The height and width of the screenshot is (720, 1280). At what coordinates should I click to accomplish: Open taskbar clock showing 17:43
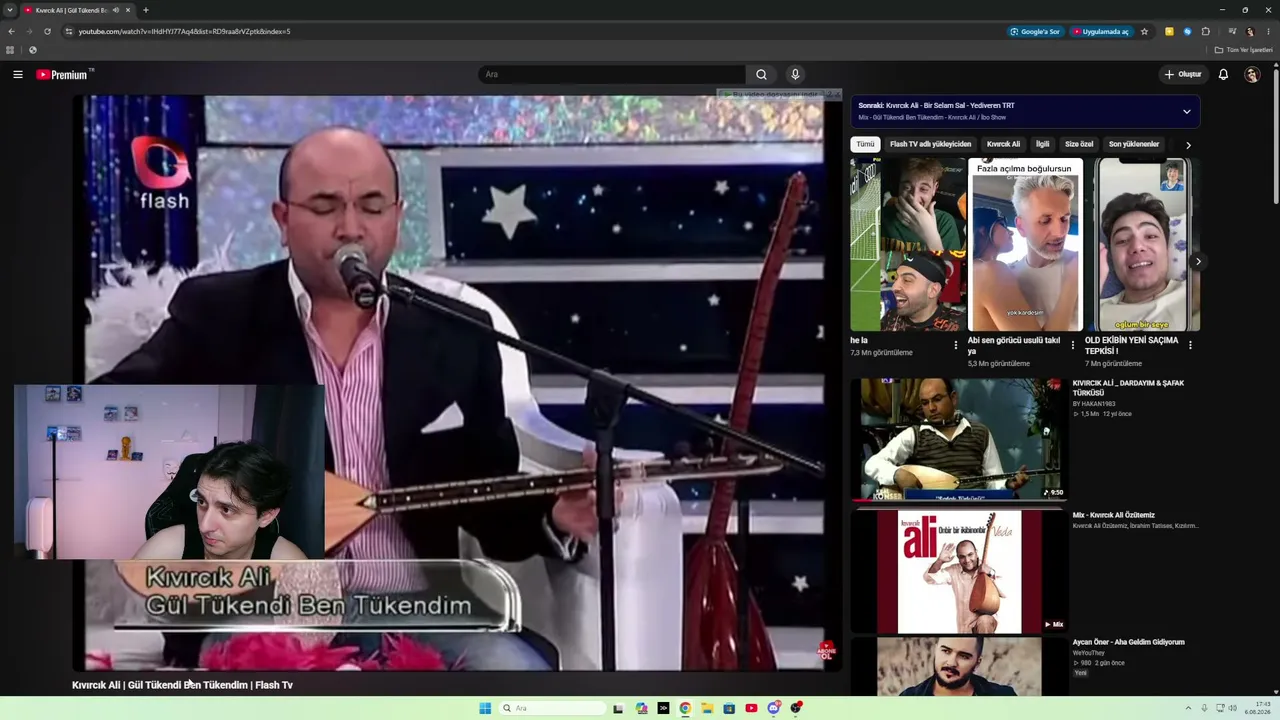coord(1257,708)
